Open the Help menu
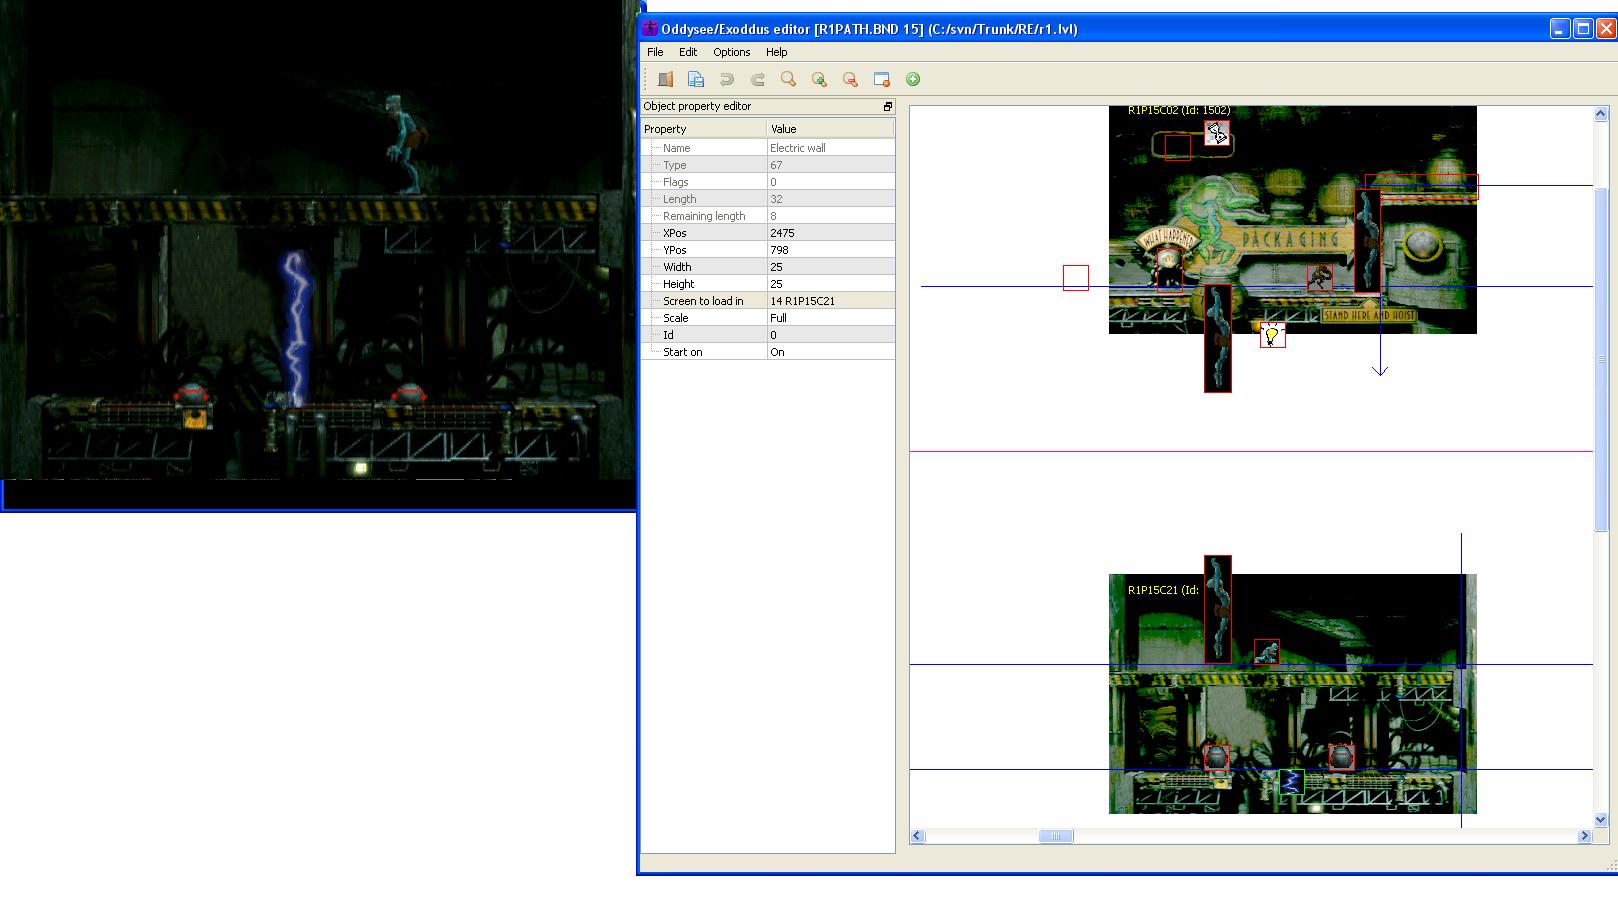The image size is (1618, 904). point(776,52)
